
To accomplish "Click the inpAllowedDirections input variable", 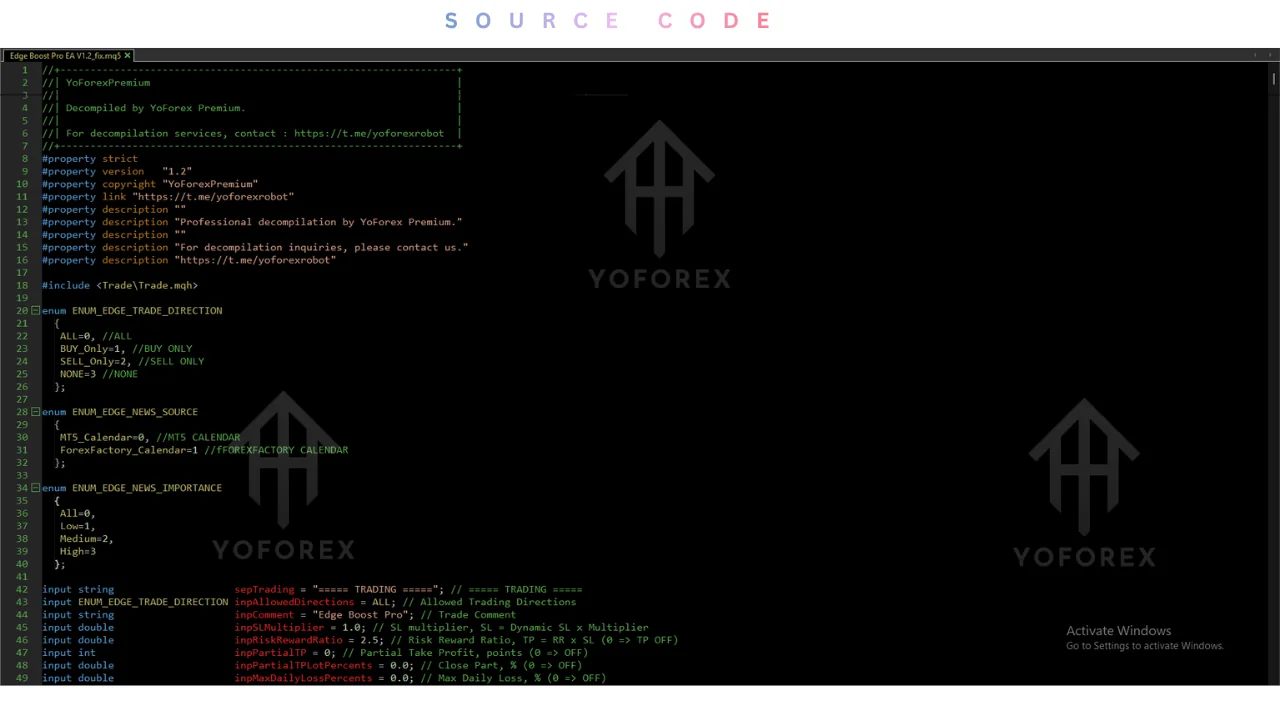I will click(295, 602).
